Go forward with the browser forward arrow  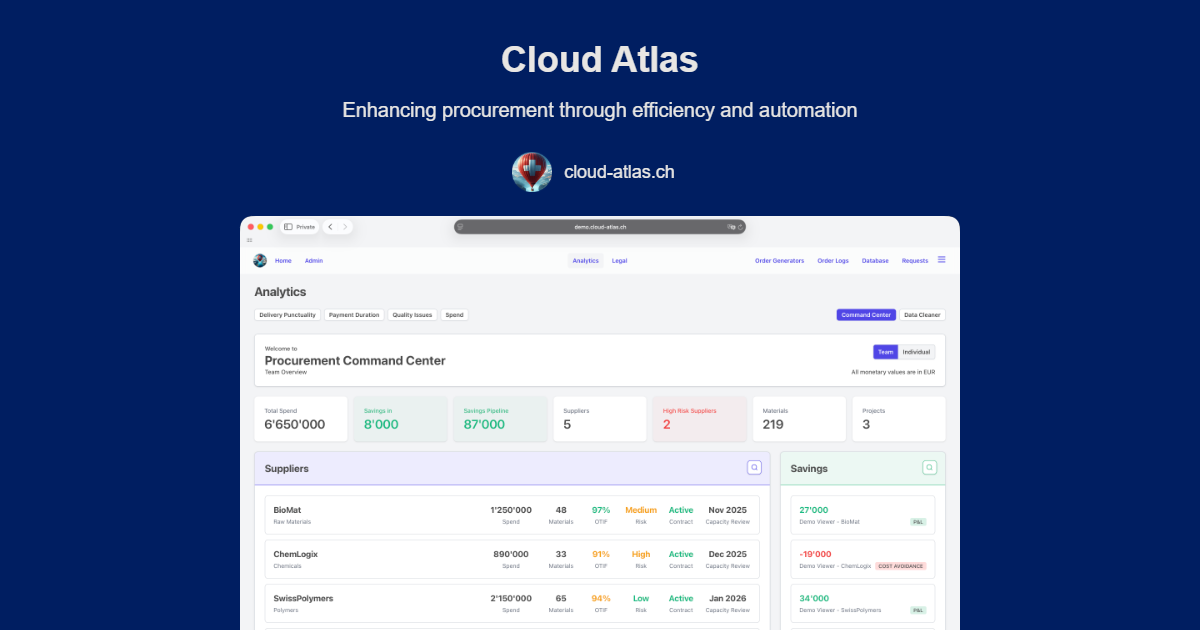tap(345, 227)
